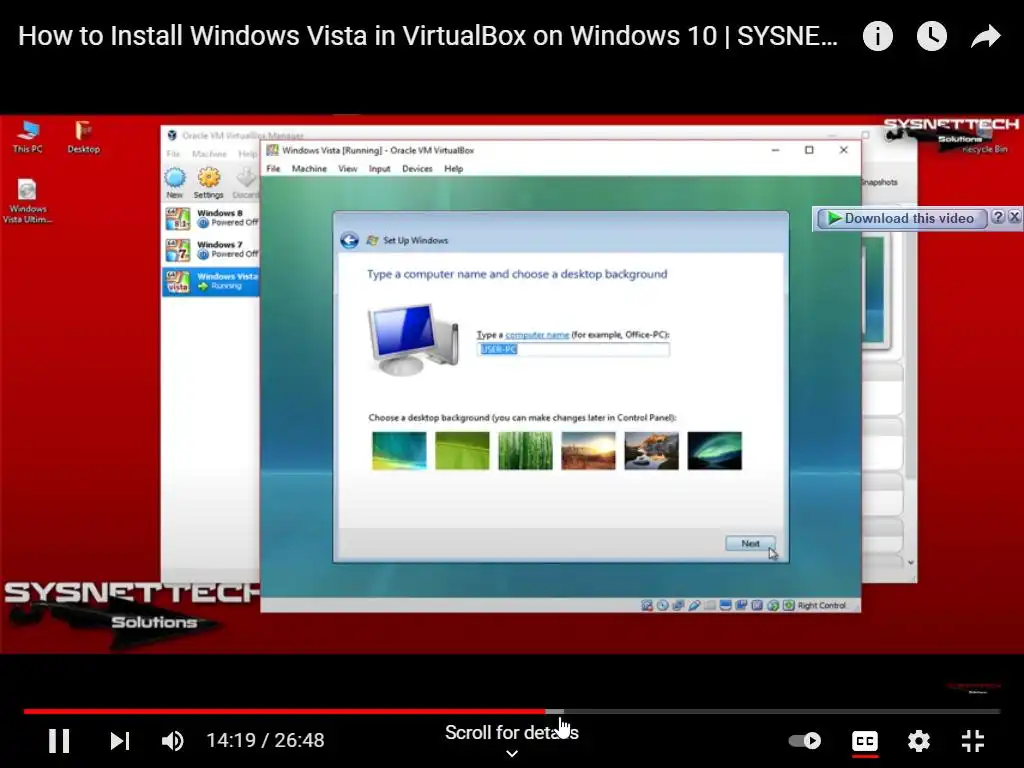Maximize the Windows Vista VM window
The height and width of the screenshot is (768, 1024).
coord(809,150)
